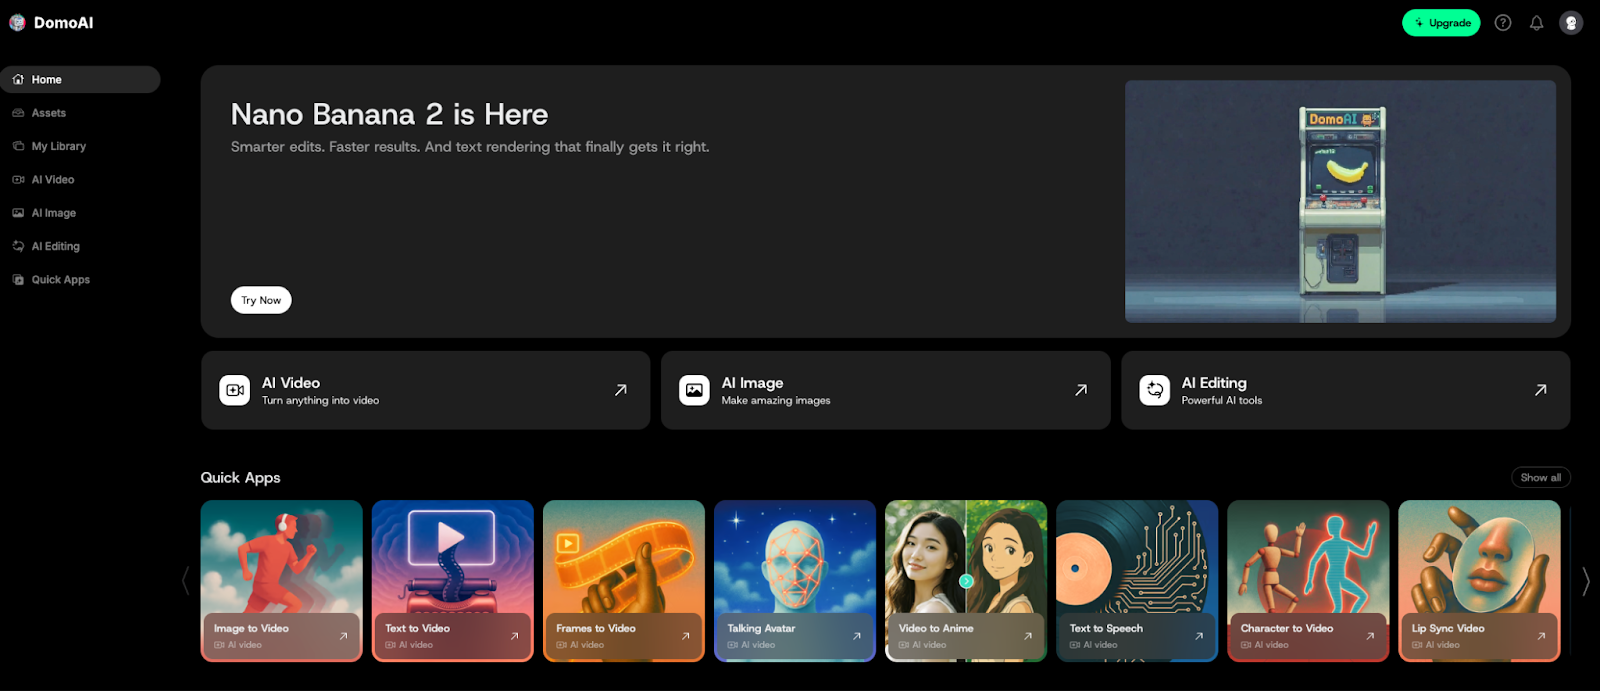This screenshot has height=691, width=1600.
Task: Open the Text to Speech thumbnail
Action: pos(1137,581)
